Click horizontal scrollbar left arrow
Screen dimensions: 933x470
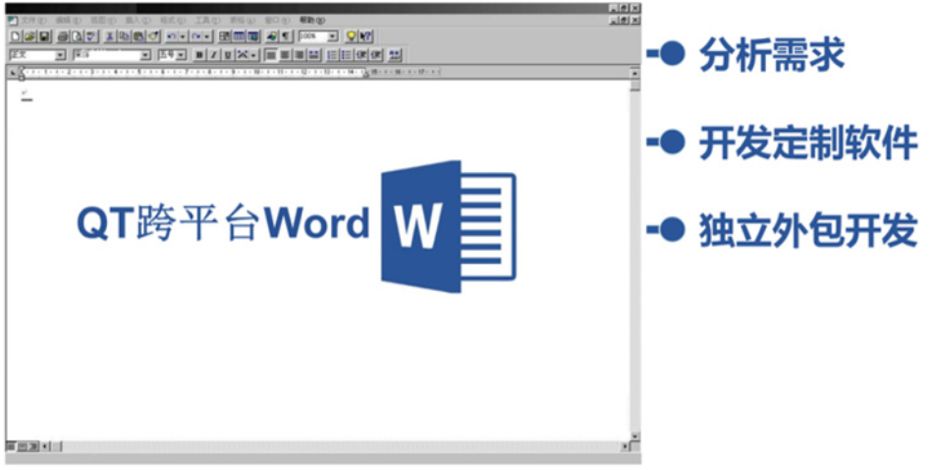46,446
